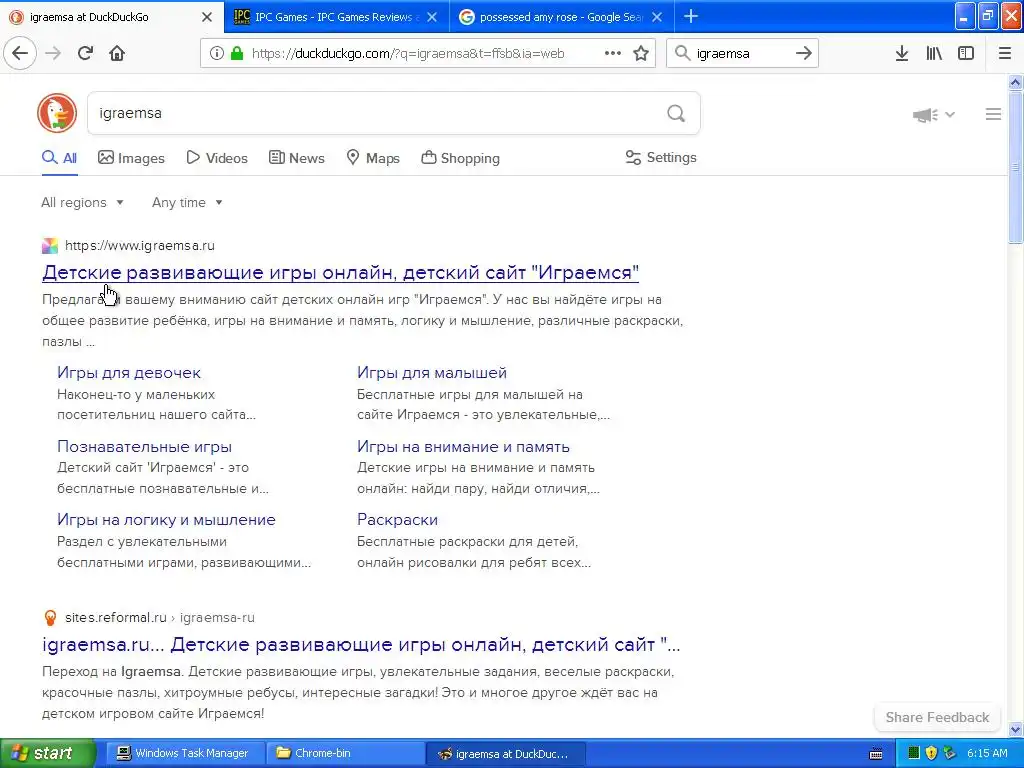Switch to Windows Task Manager taskbar button

click(184, 753)
